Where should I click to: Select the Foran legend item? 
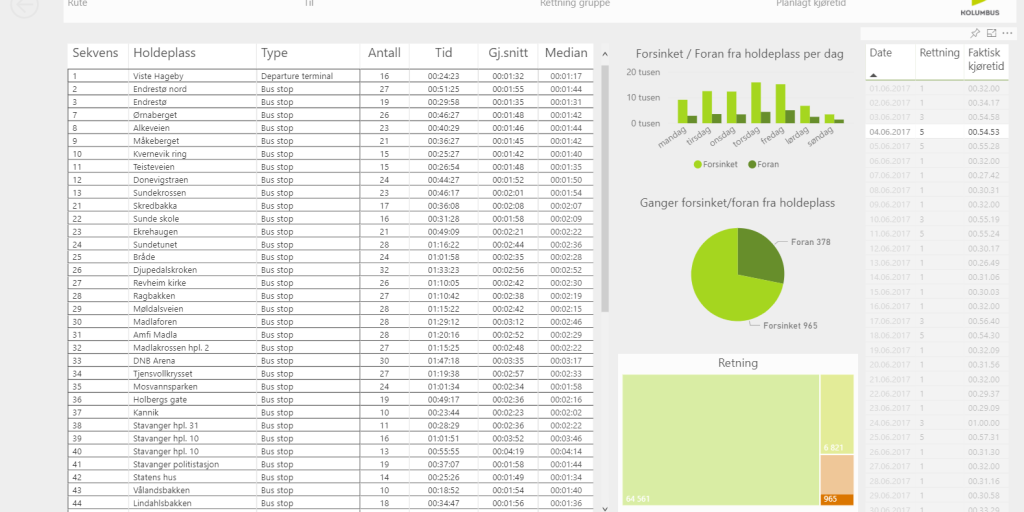click(763, 165)
